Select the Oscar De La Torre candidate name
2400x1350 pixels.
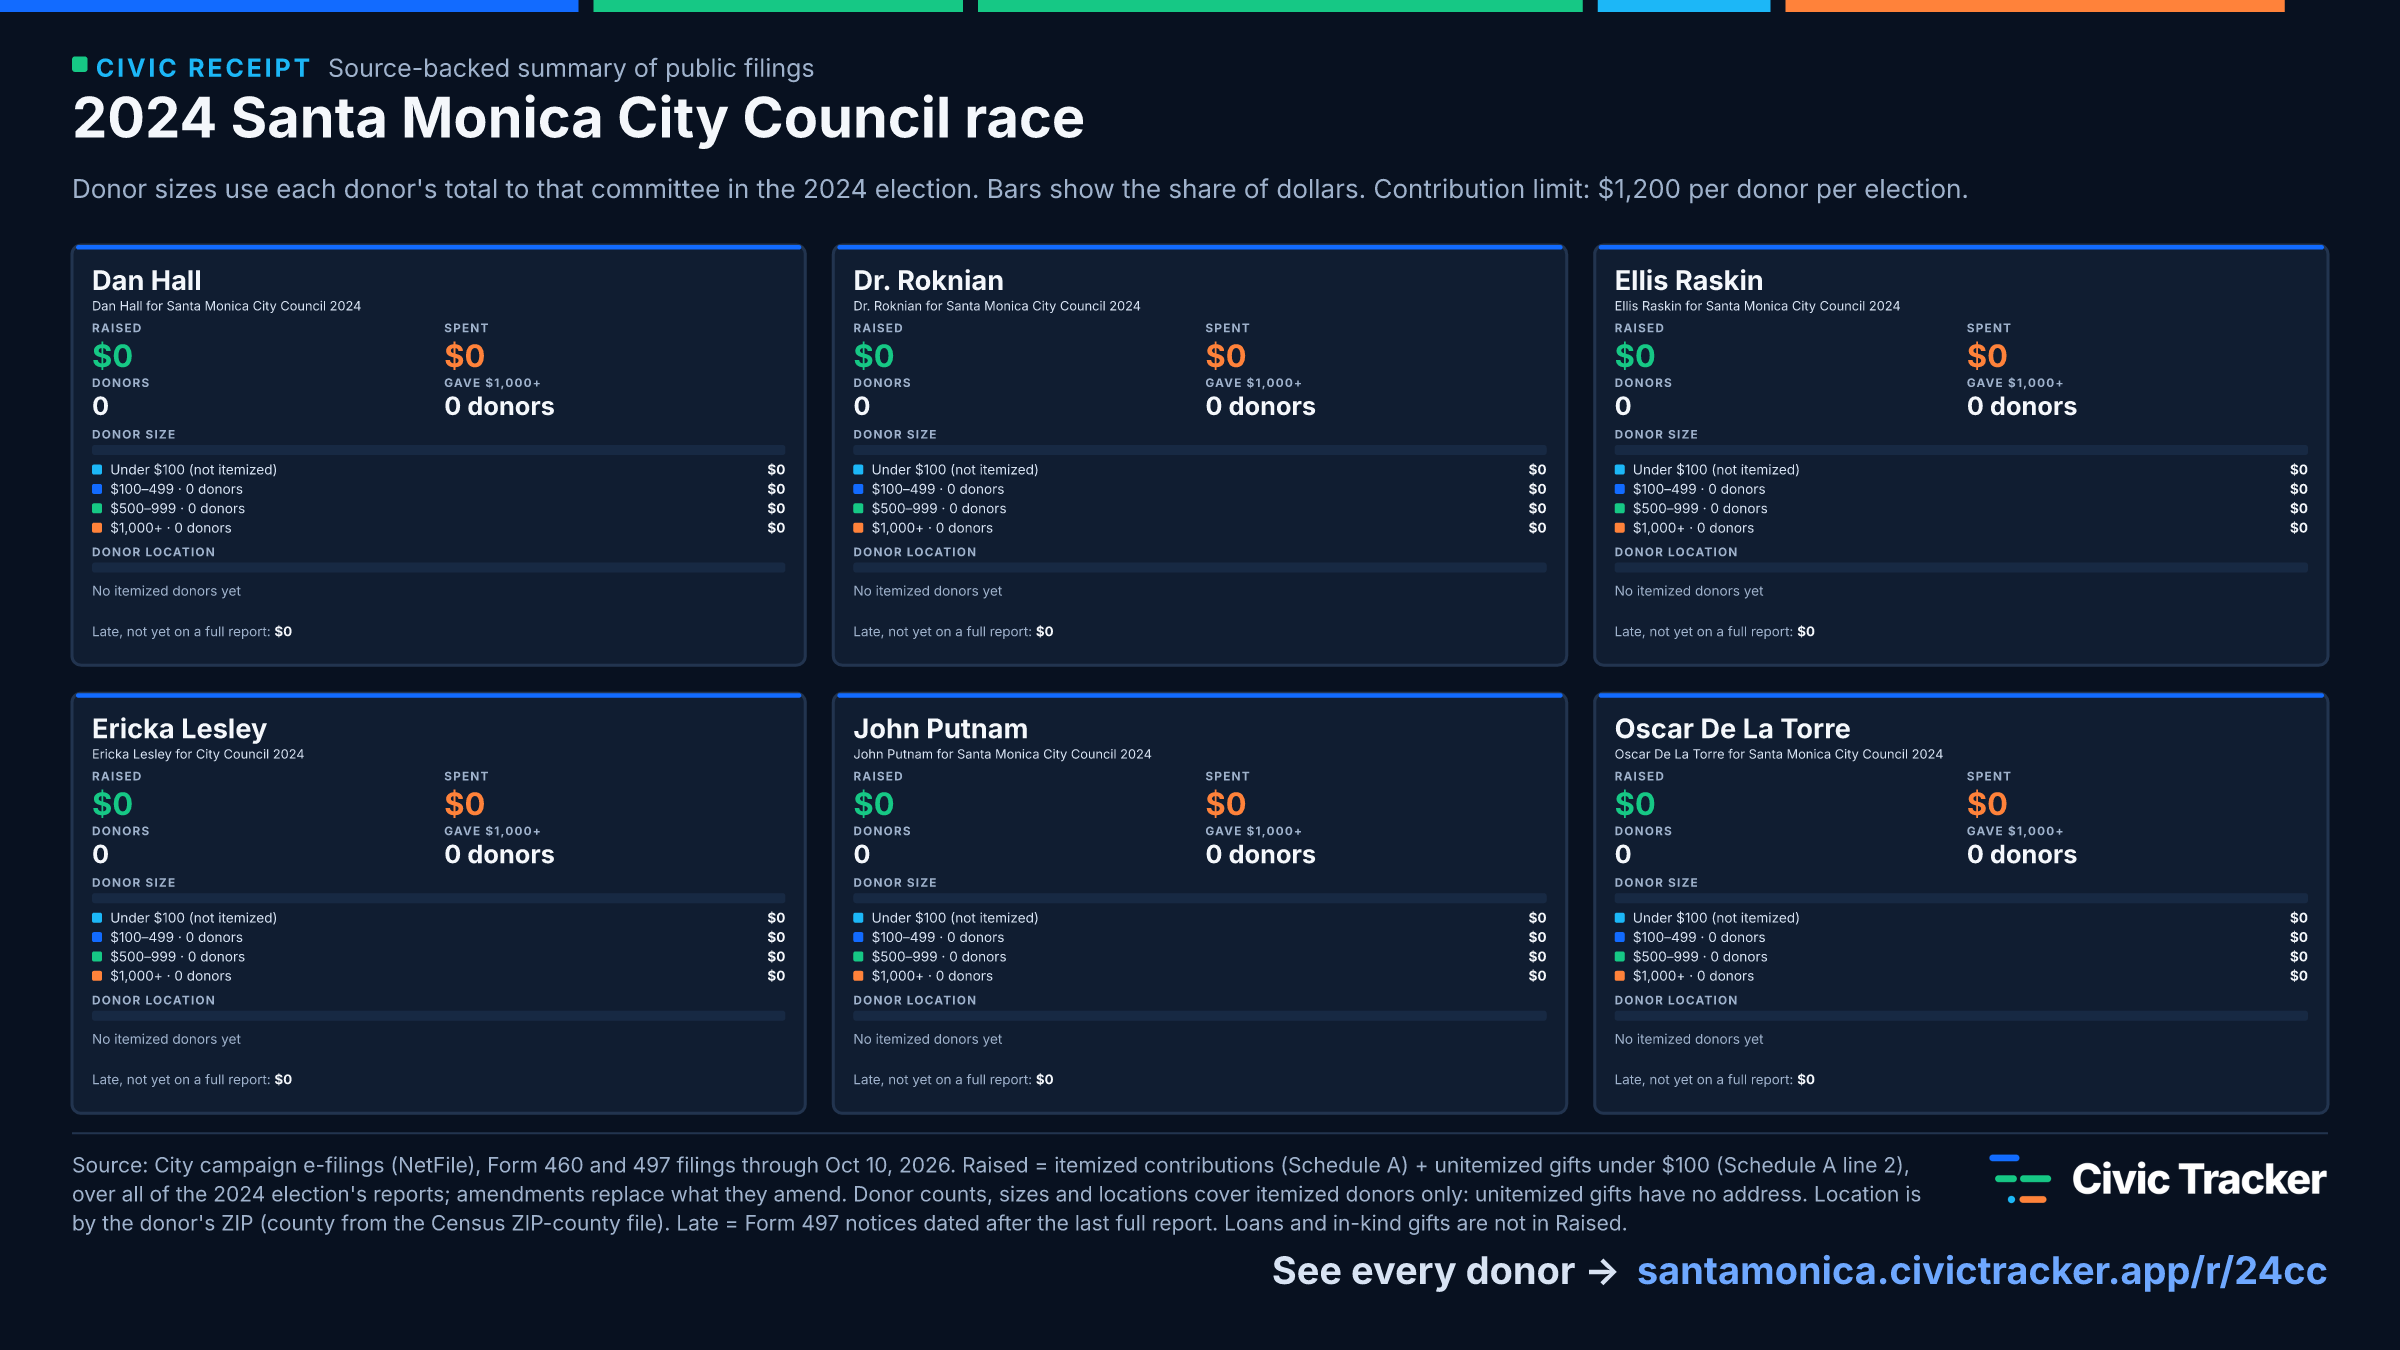pos(1732,729)
